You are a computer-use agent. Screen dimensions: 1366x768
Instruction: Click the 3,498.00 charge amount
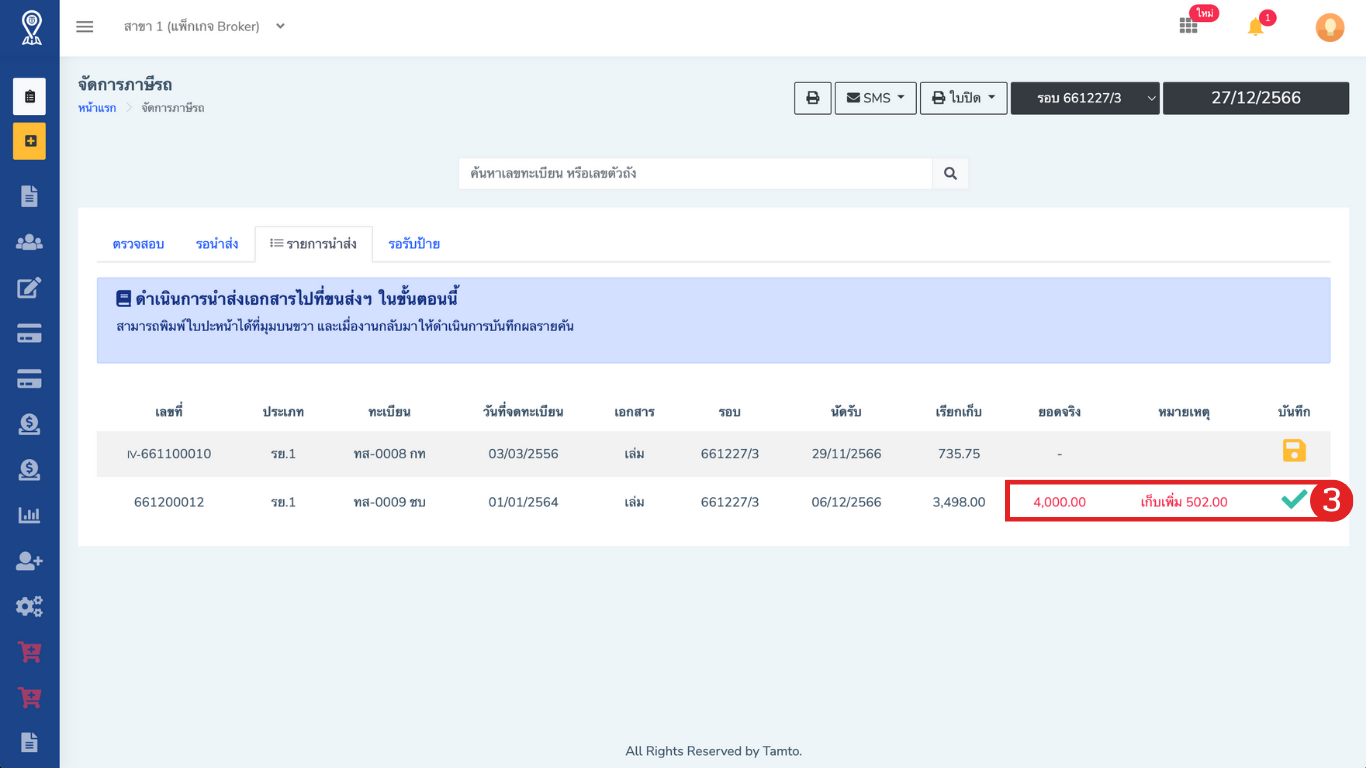click(x=959, y=502)
